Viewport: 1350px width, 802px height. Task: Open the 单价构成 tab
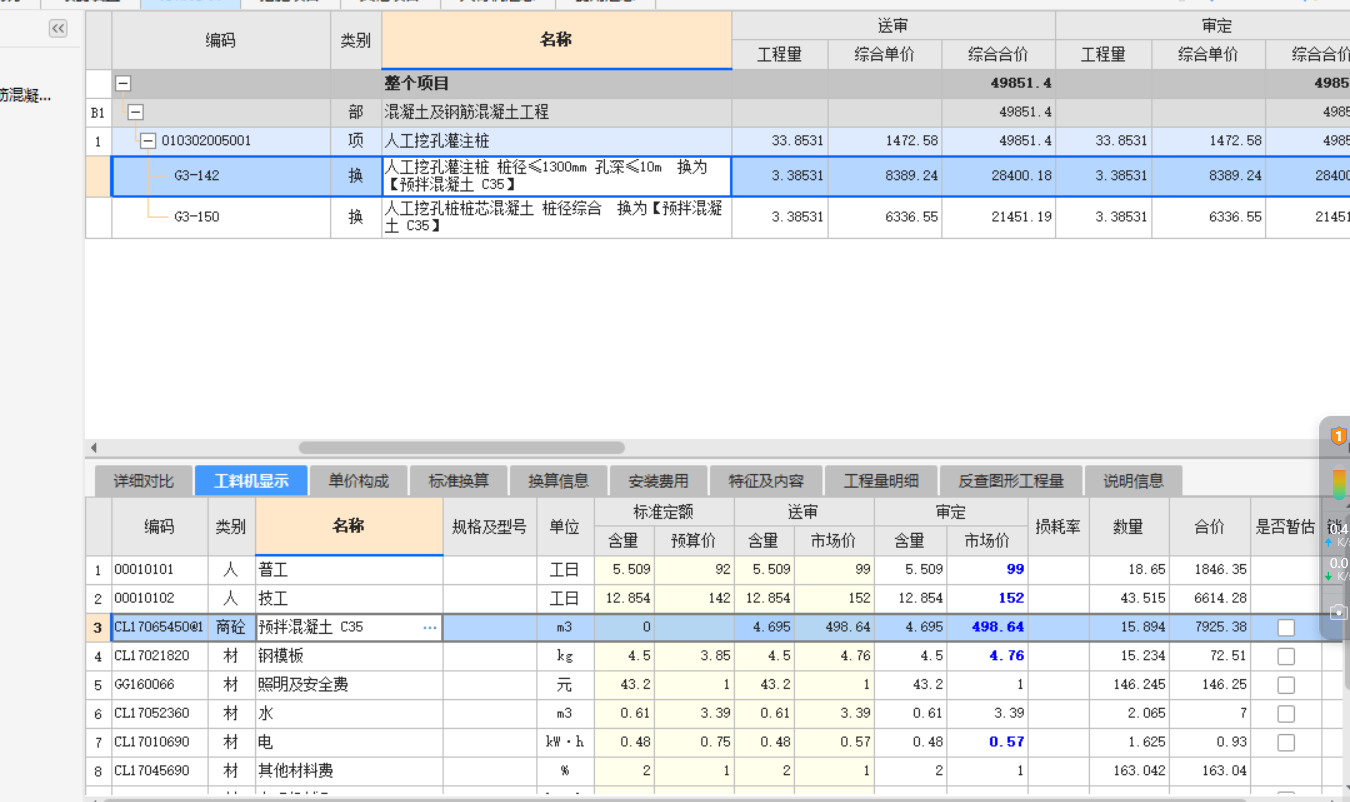pyautogui.click(x=359, y=481)
